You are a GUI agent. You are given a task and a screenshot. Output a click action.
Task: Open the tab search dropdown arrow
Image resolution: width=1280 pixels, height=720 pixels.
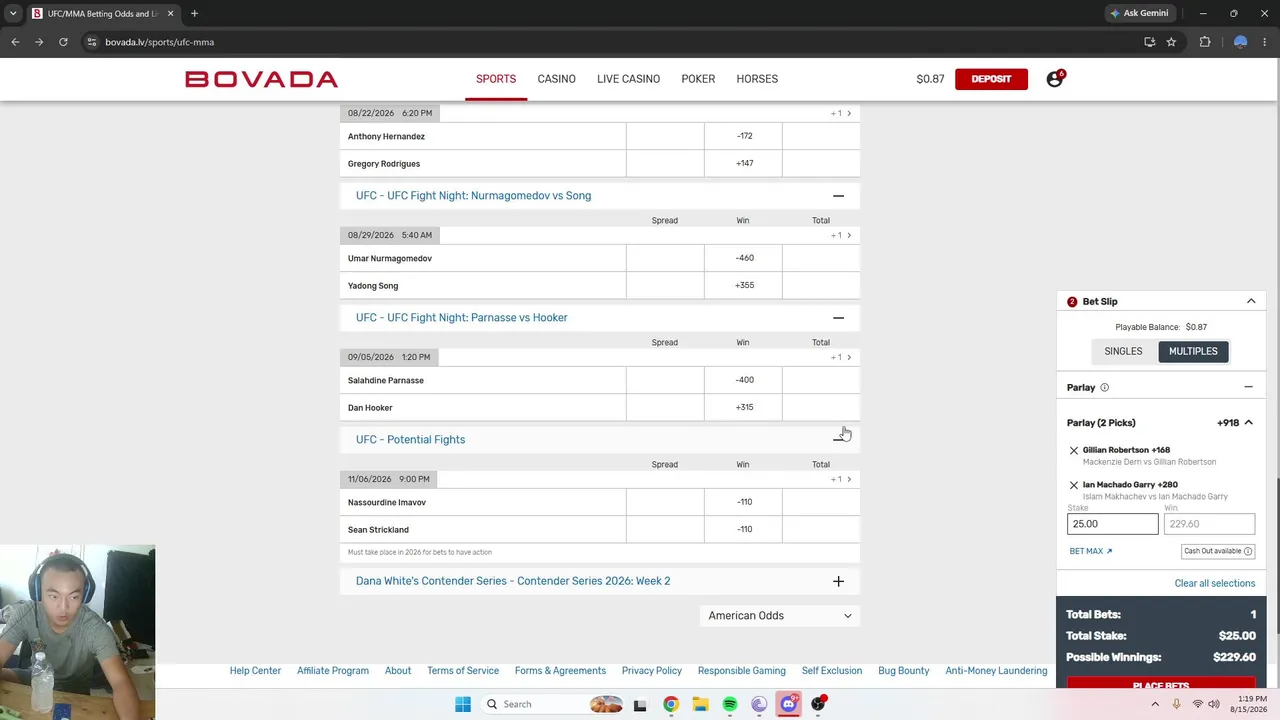(13, 14)
